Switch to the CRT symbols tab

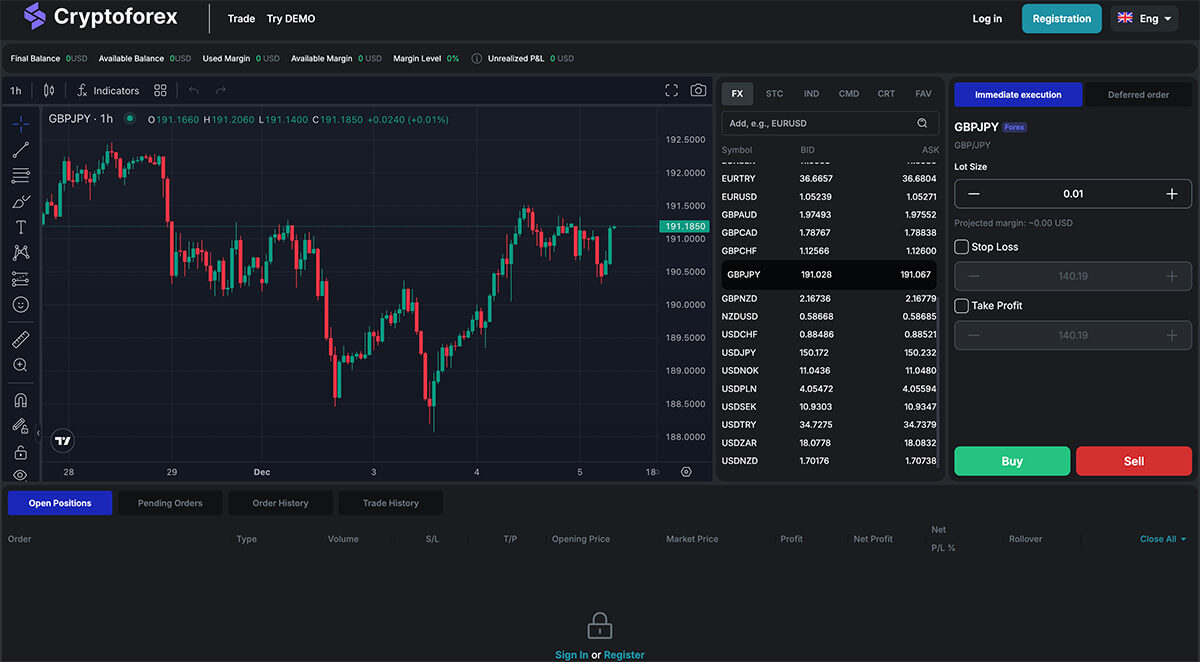[886, 94]
